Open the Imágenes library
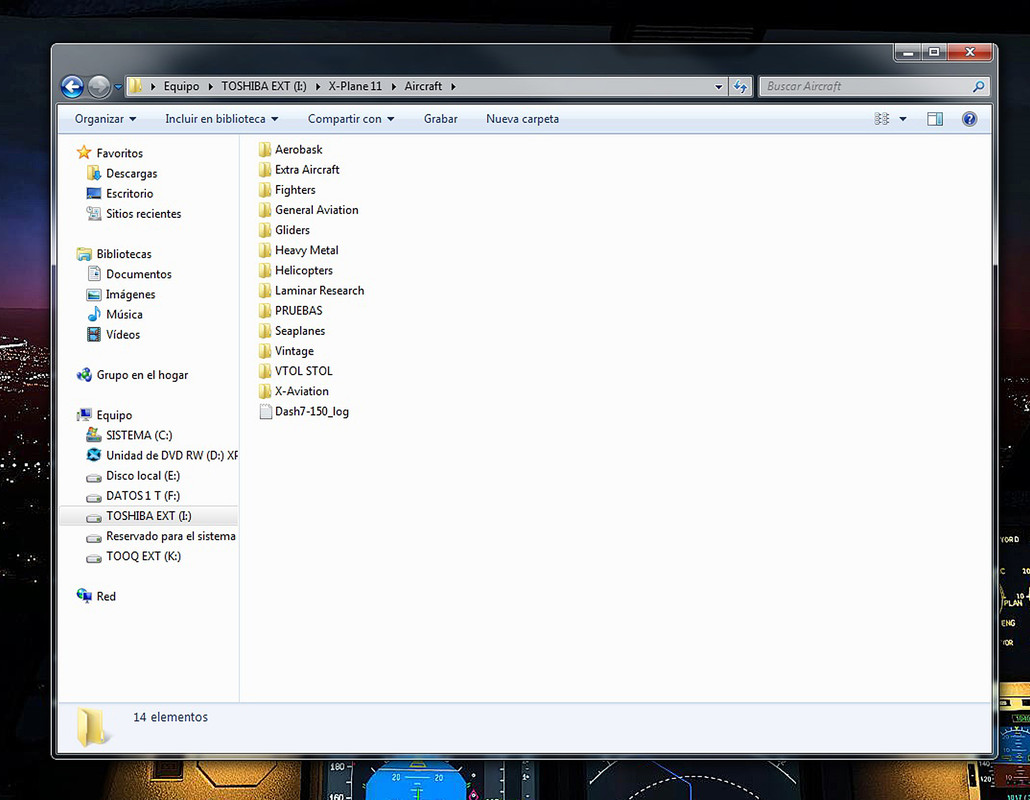1030x800 pixels. [x=131, y=294]
